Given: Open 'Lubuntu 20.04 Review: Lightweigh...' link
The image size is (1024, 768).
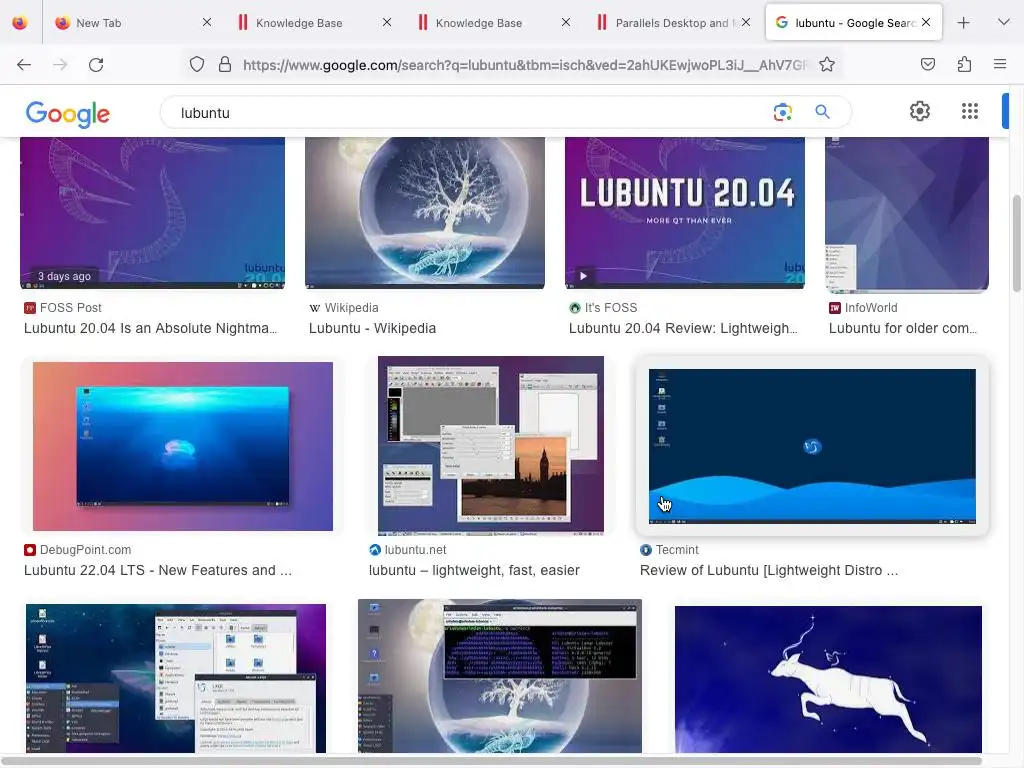Looking at the screenshot, I should click(x=683, y=328).
